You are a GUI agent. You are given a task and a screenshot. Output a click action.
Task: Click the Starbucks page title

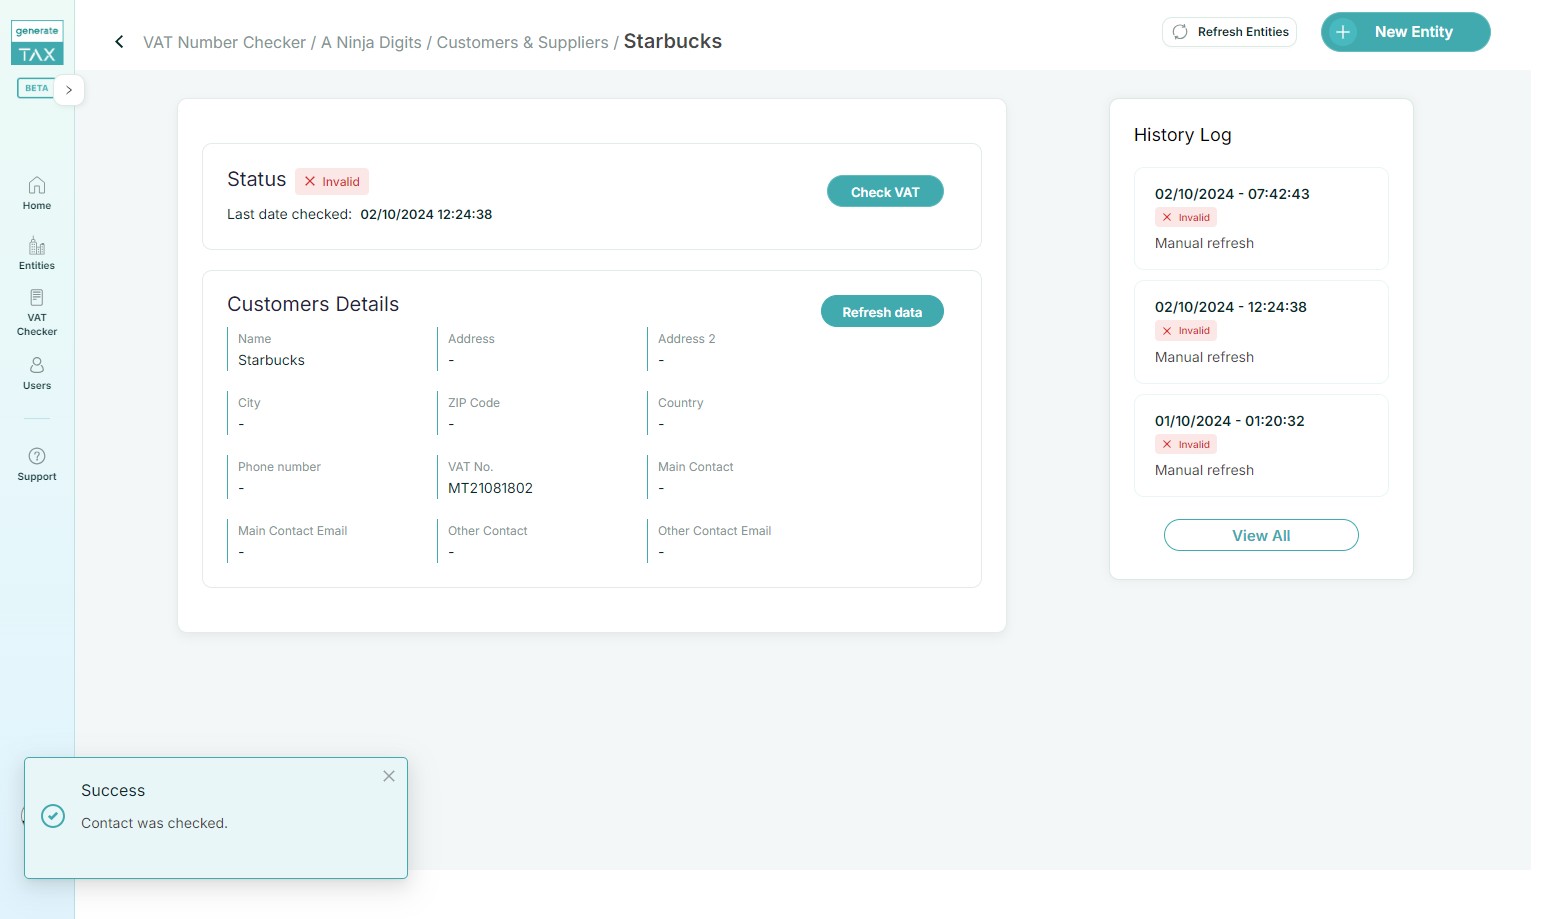[673, 41]
